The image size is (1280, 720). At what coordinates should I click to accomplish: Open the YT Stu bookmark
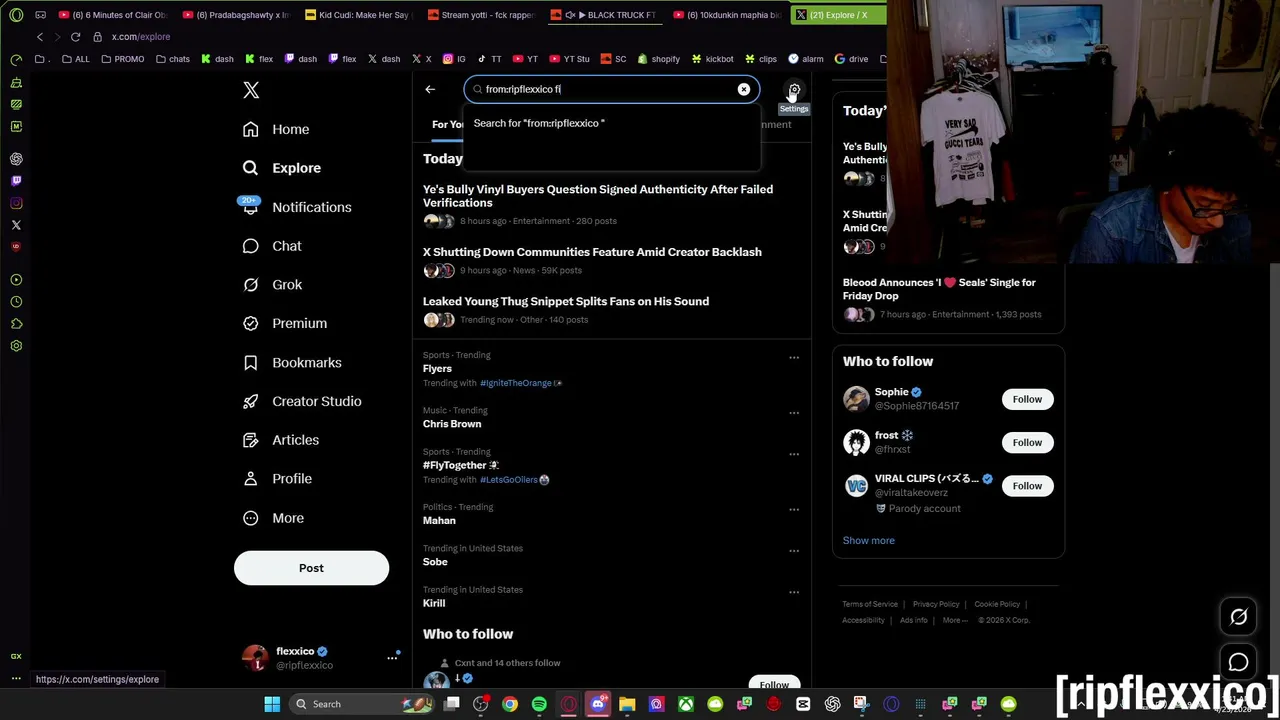pos(570,59)
